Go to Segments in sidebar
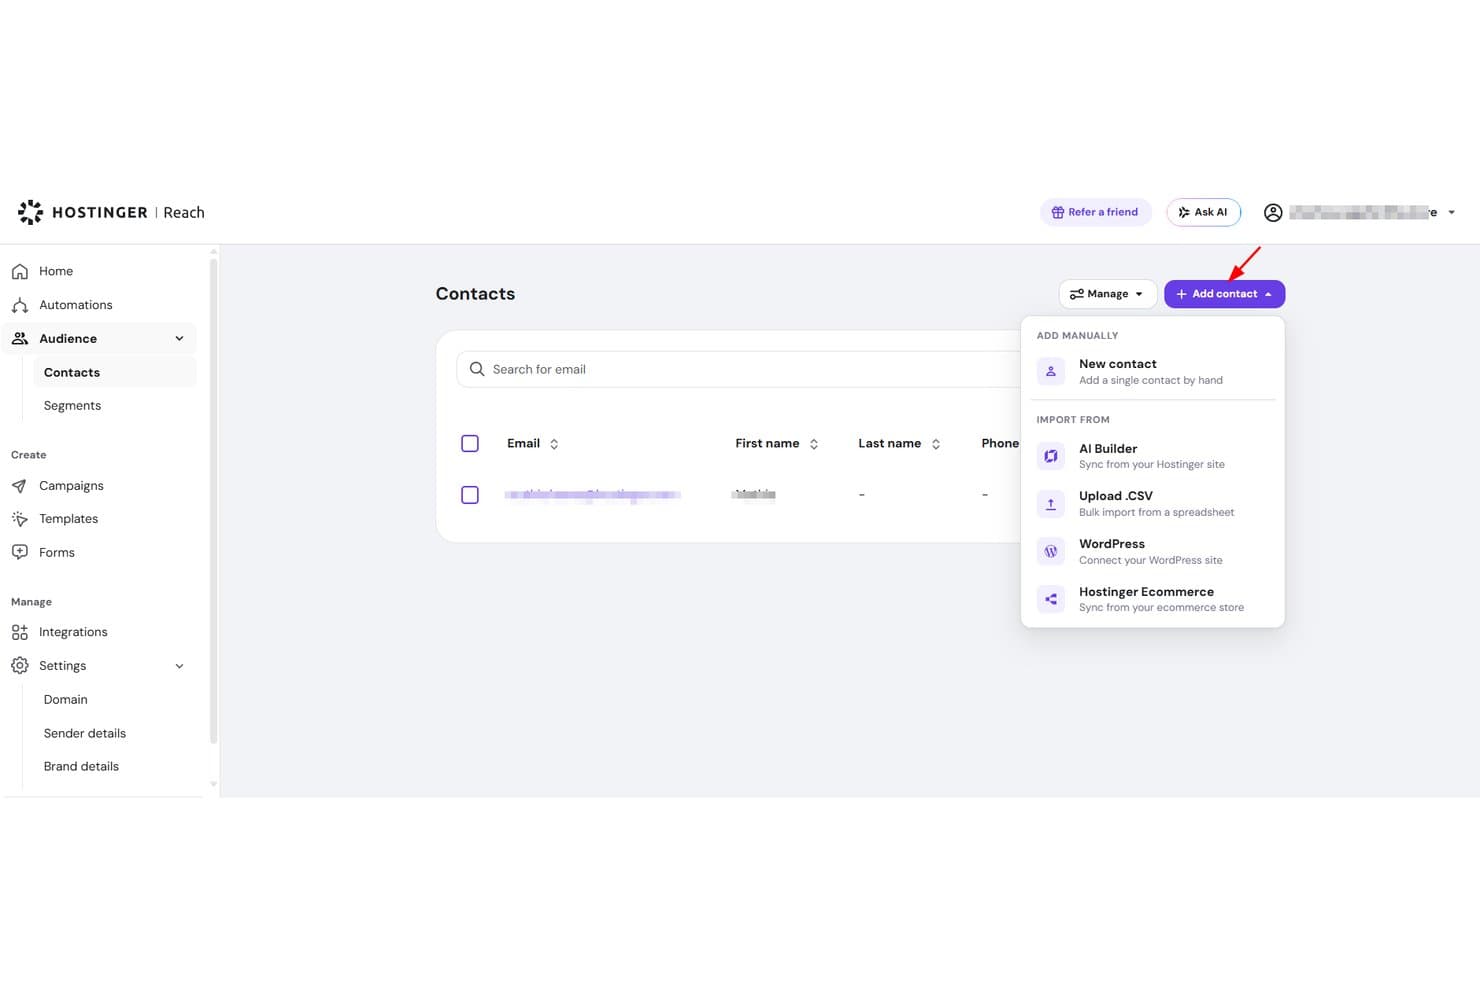Image resolution: width=1480 pixels, height=987 pixels. tap(72, 406)
